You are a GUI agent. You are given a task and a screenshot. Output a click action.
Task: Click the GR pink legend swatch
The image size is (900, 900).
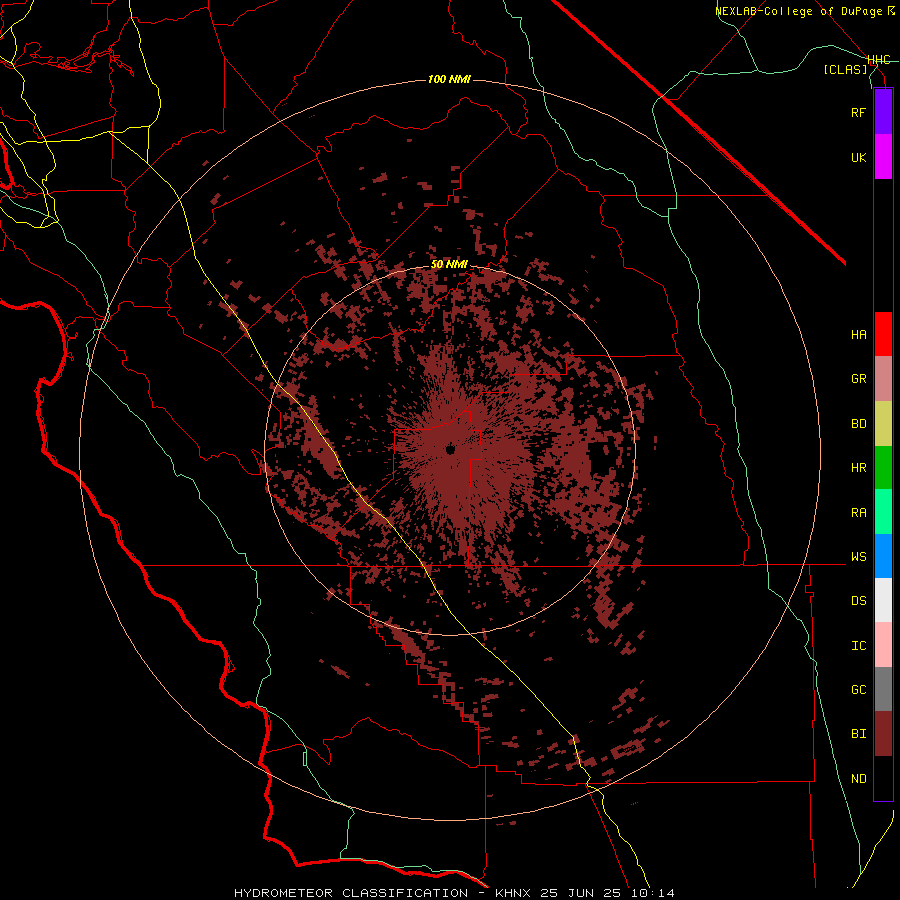coord(883,379)
